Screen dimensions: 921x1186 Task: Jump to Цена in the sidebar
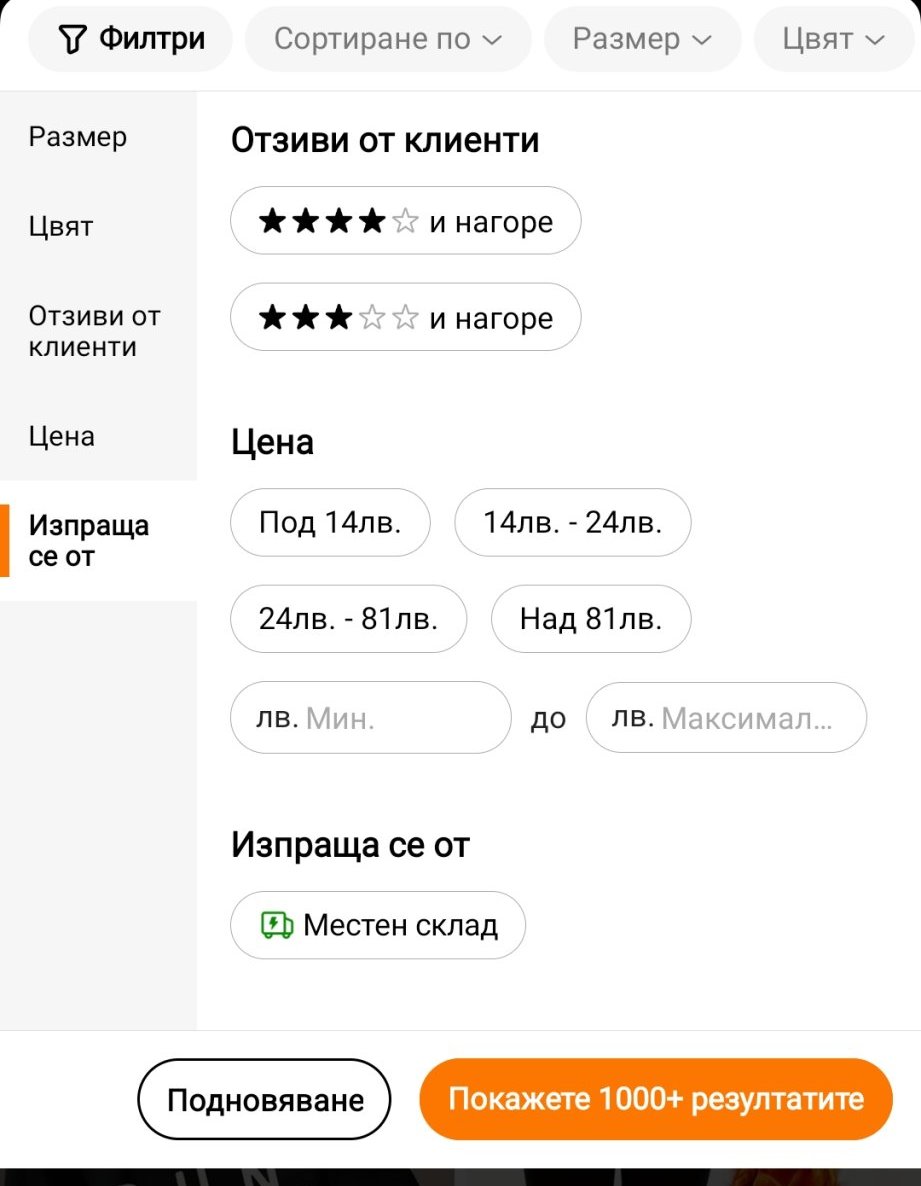(x=62, y=436)
